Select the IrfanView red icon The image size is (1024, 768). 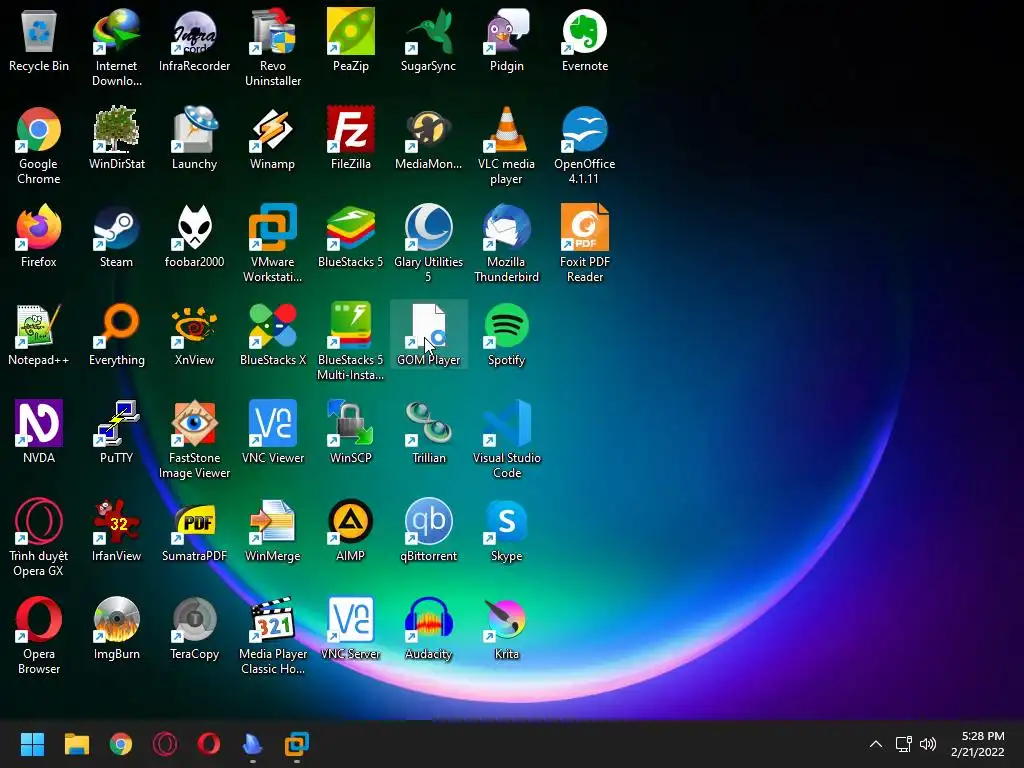point(116,521)
